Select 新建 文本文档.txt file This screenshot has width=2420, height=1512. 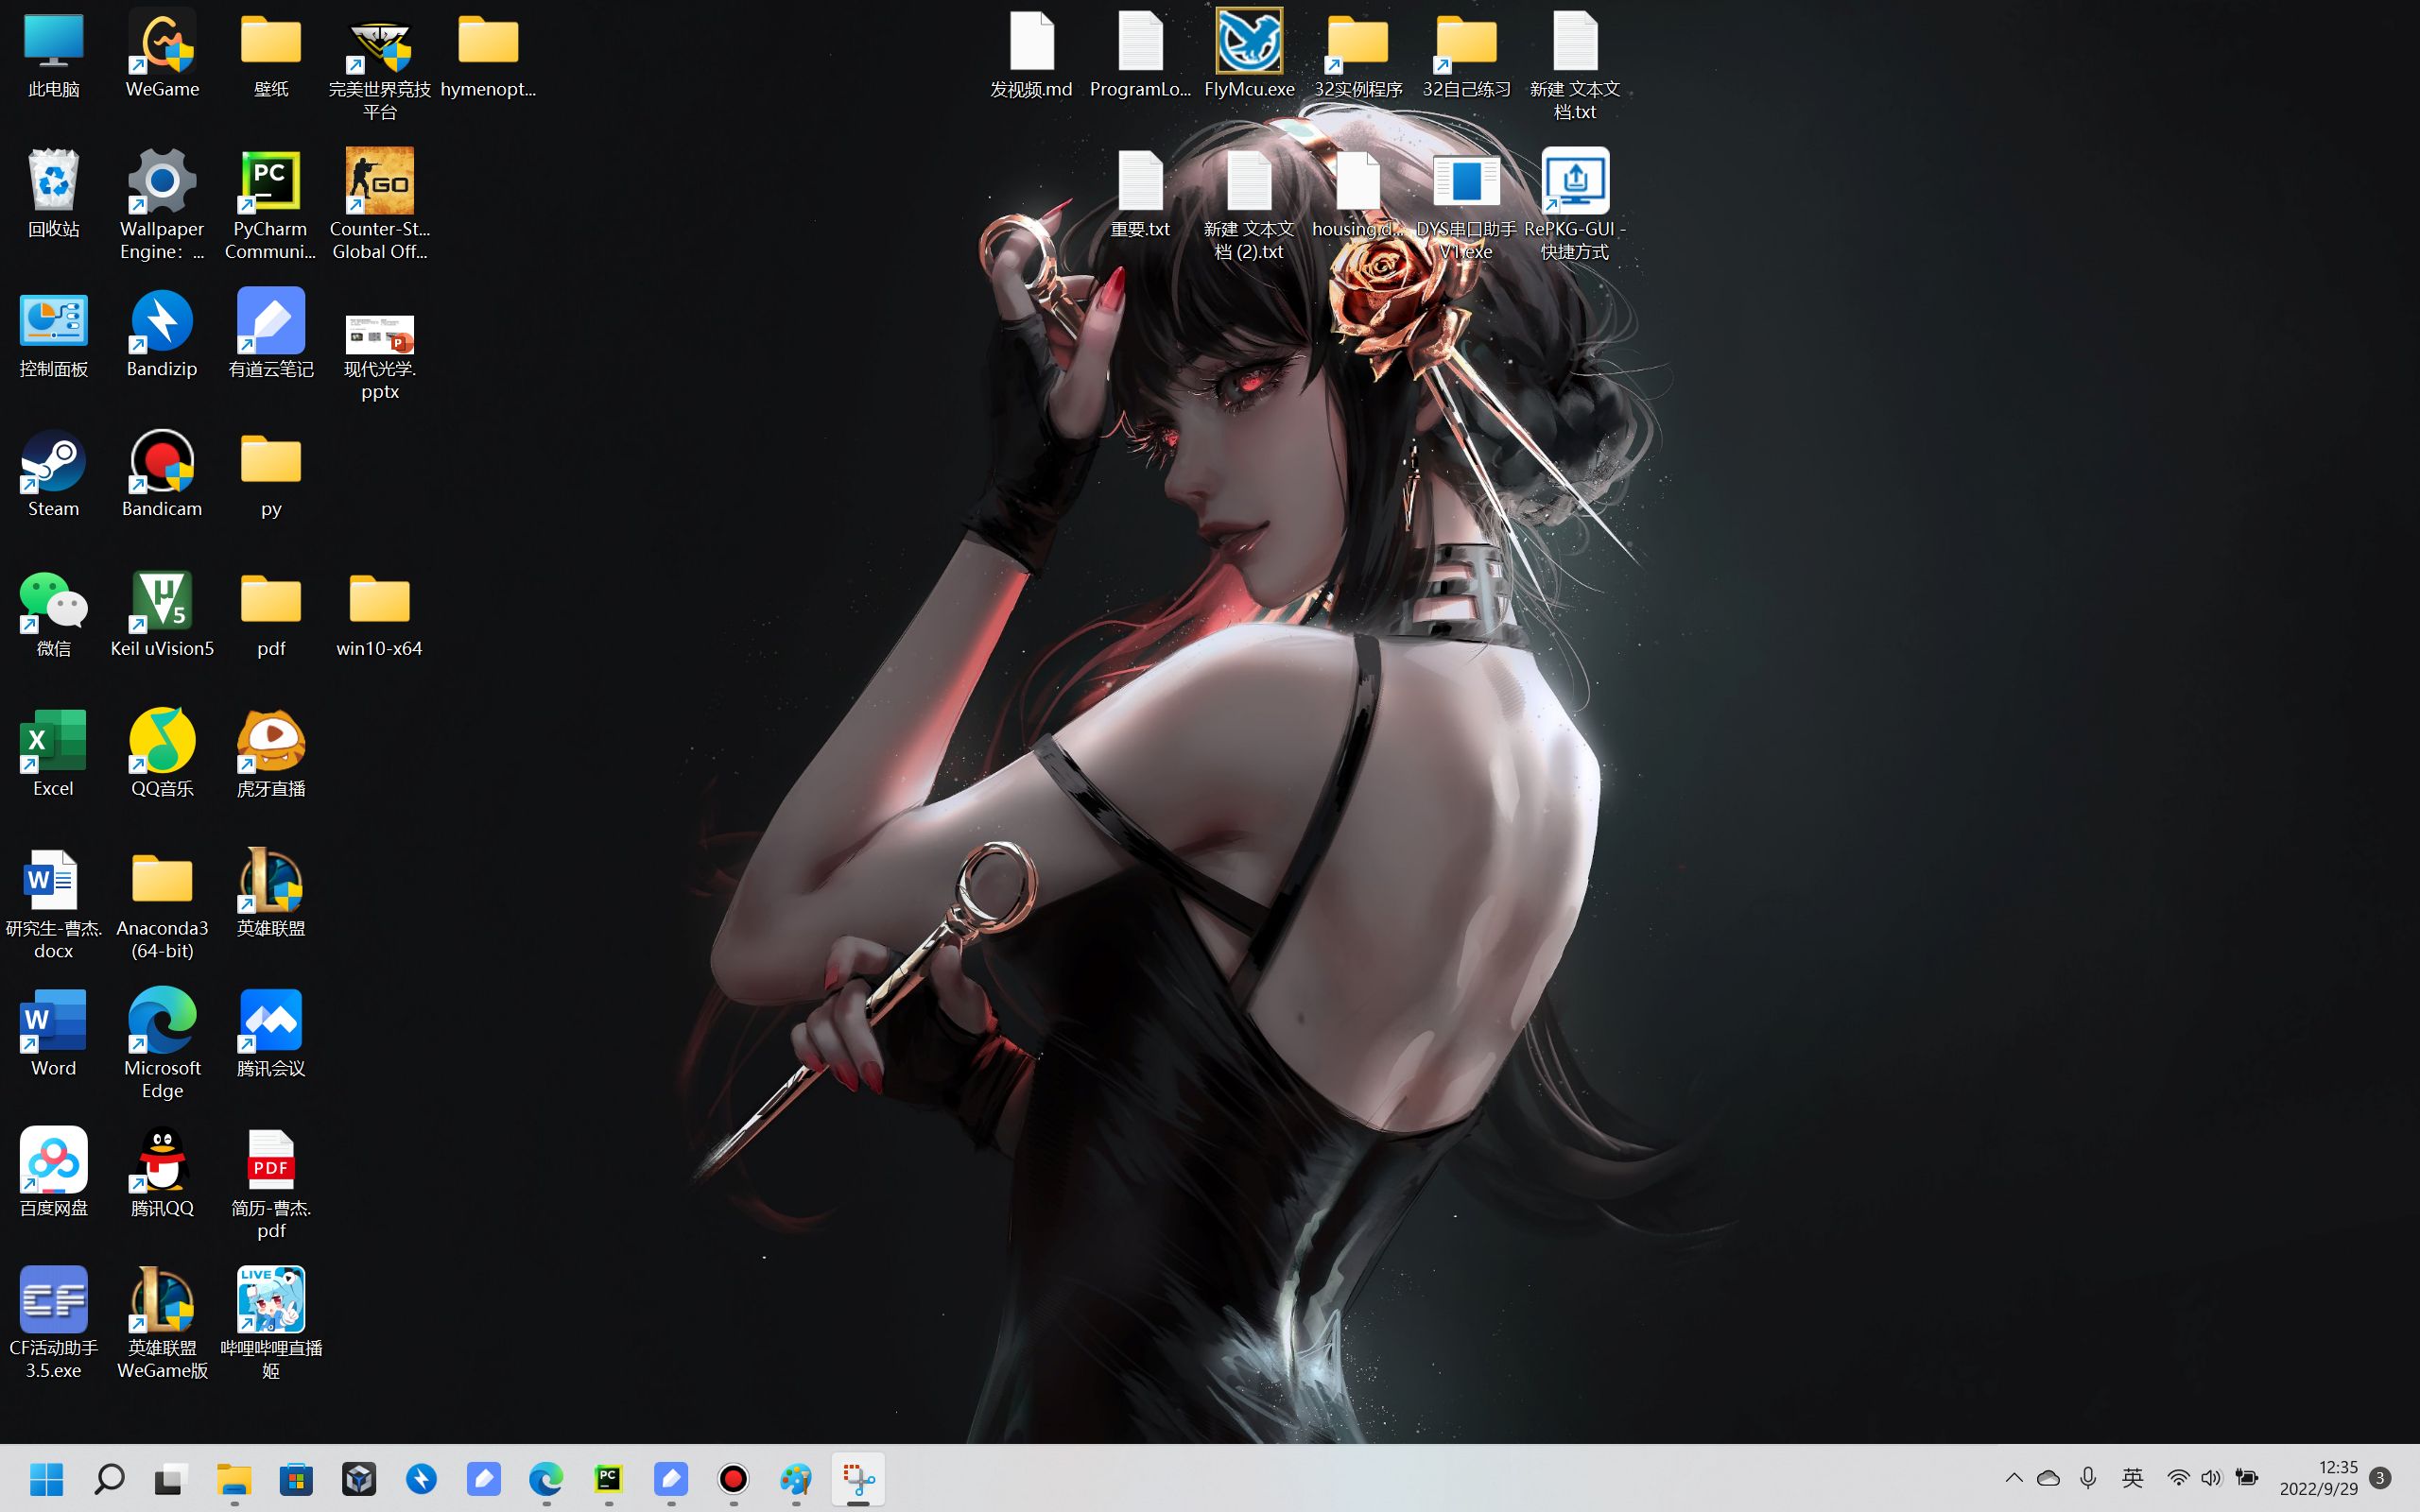1575,67
